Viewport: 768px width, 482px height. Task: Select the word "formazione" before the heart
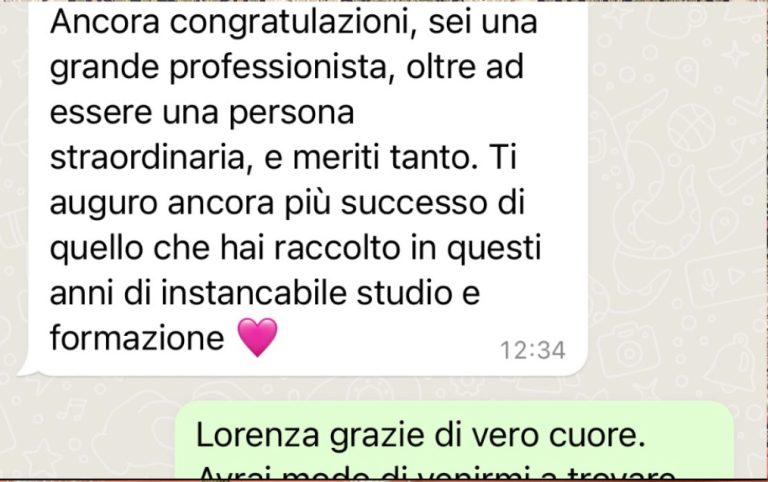click(x=137, y=338)
